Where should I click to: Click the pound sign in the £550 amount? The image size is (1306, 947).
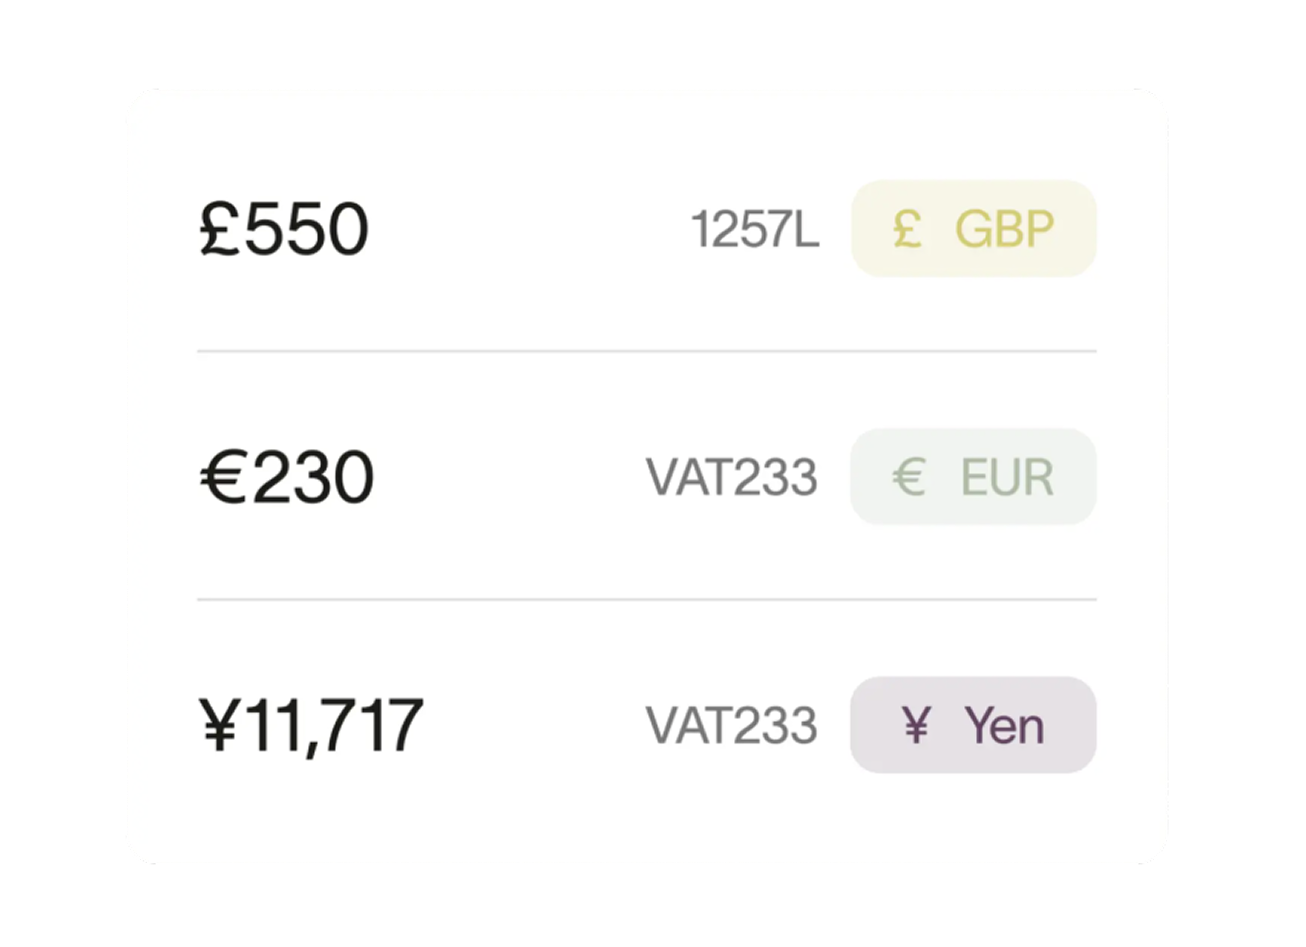(x=219, y=229)
